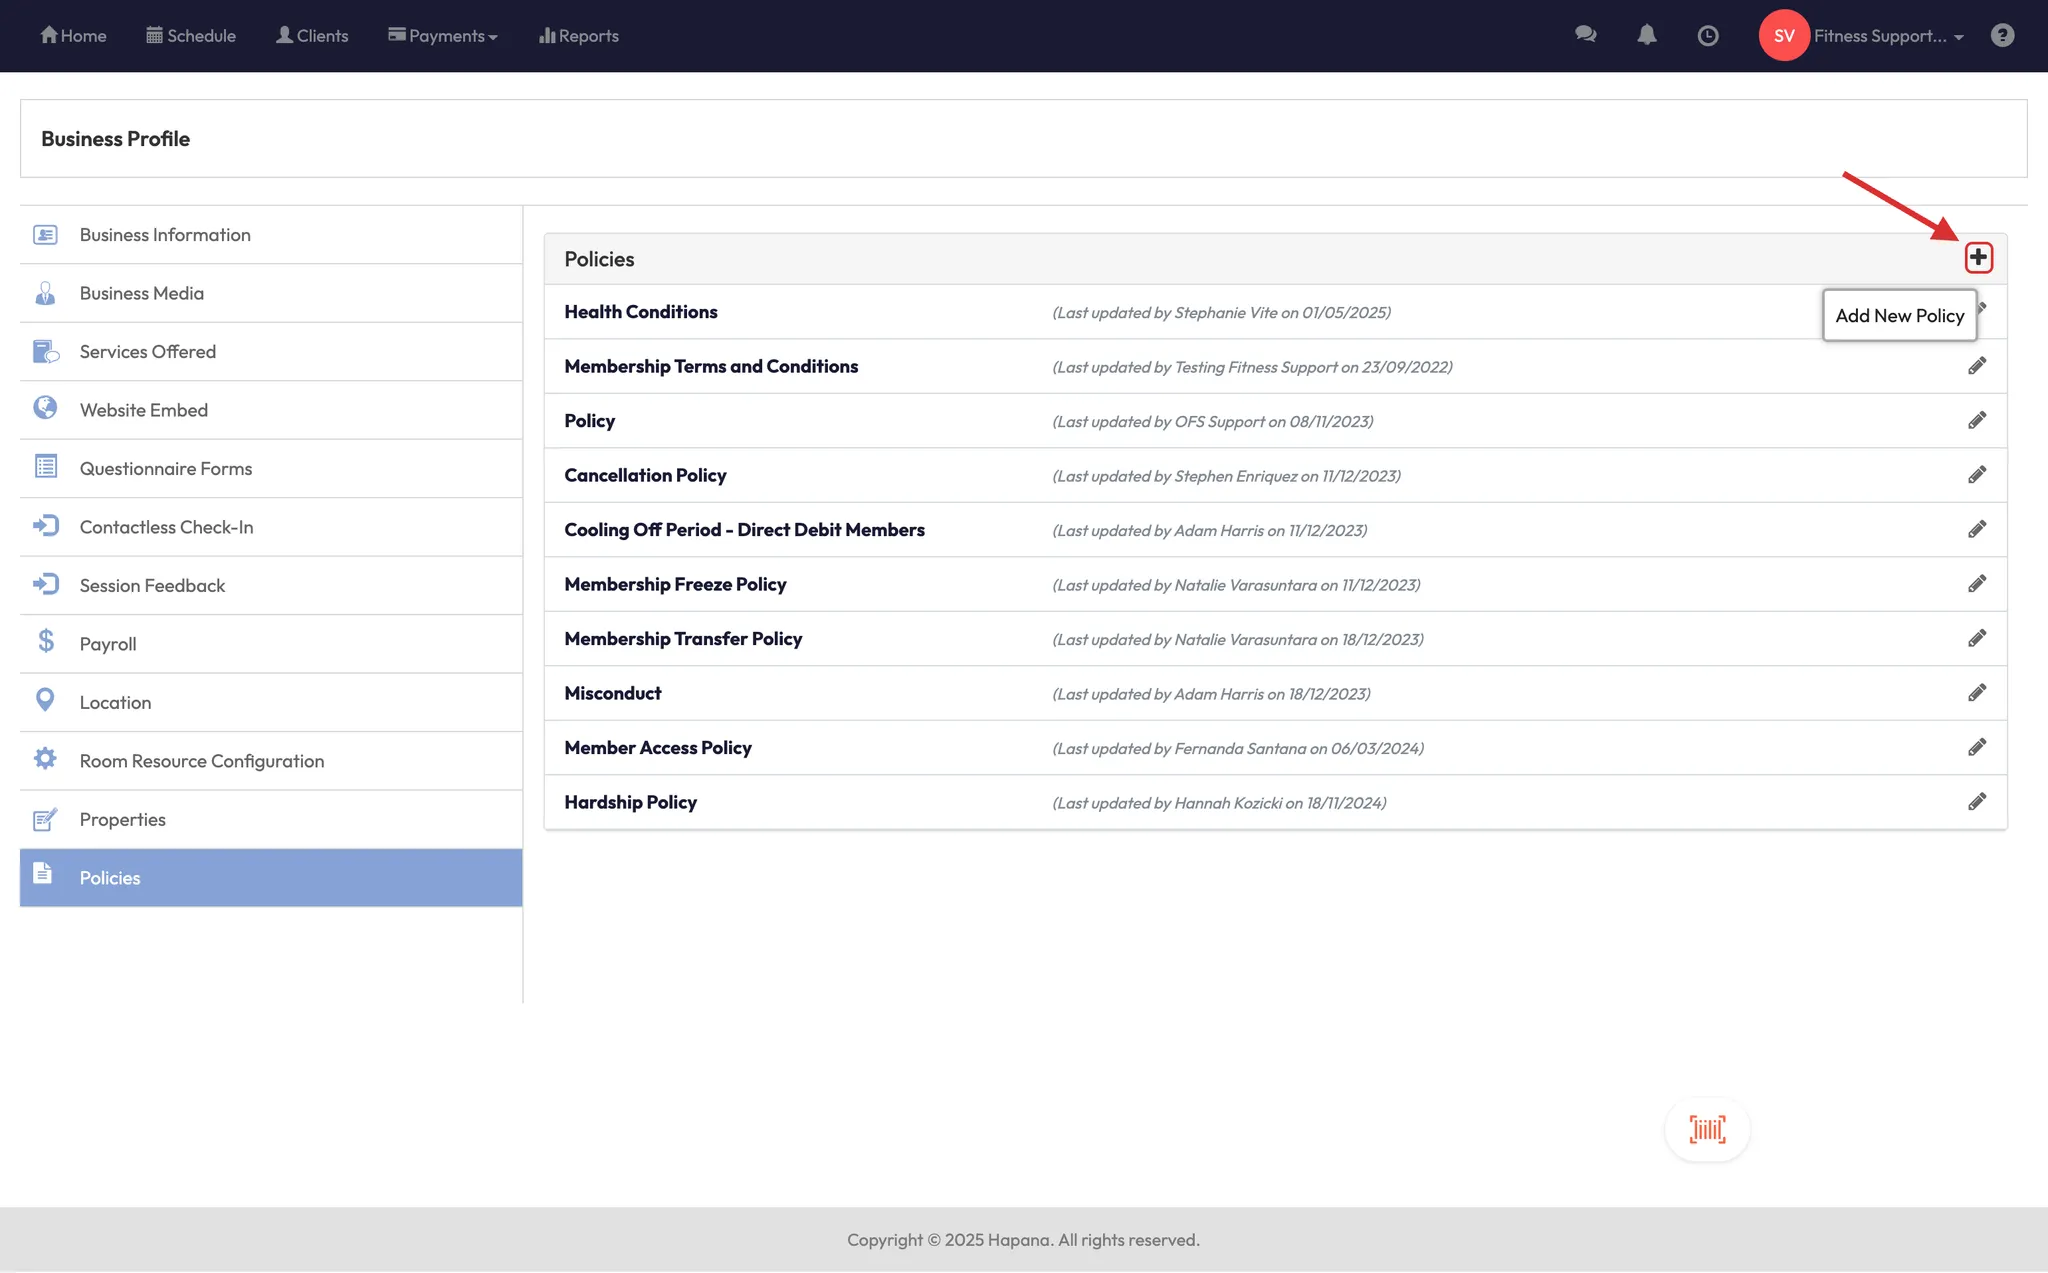Select Room Resource Configuration section
The image size is (2048, 1273).
202,761
